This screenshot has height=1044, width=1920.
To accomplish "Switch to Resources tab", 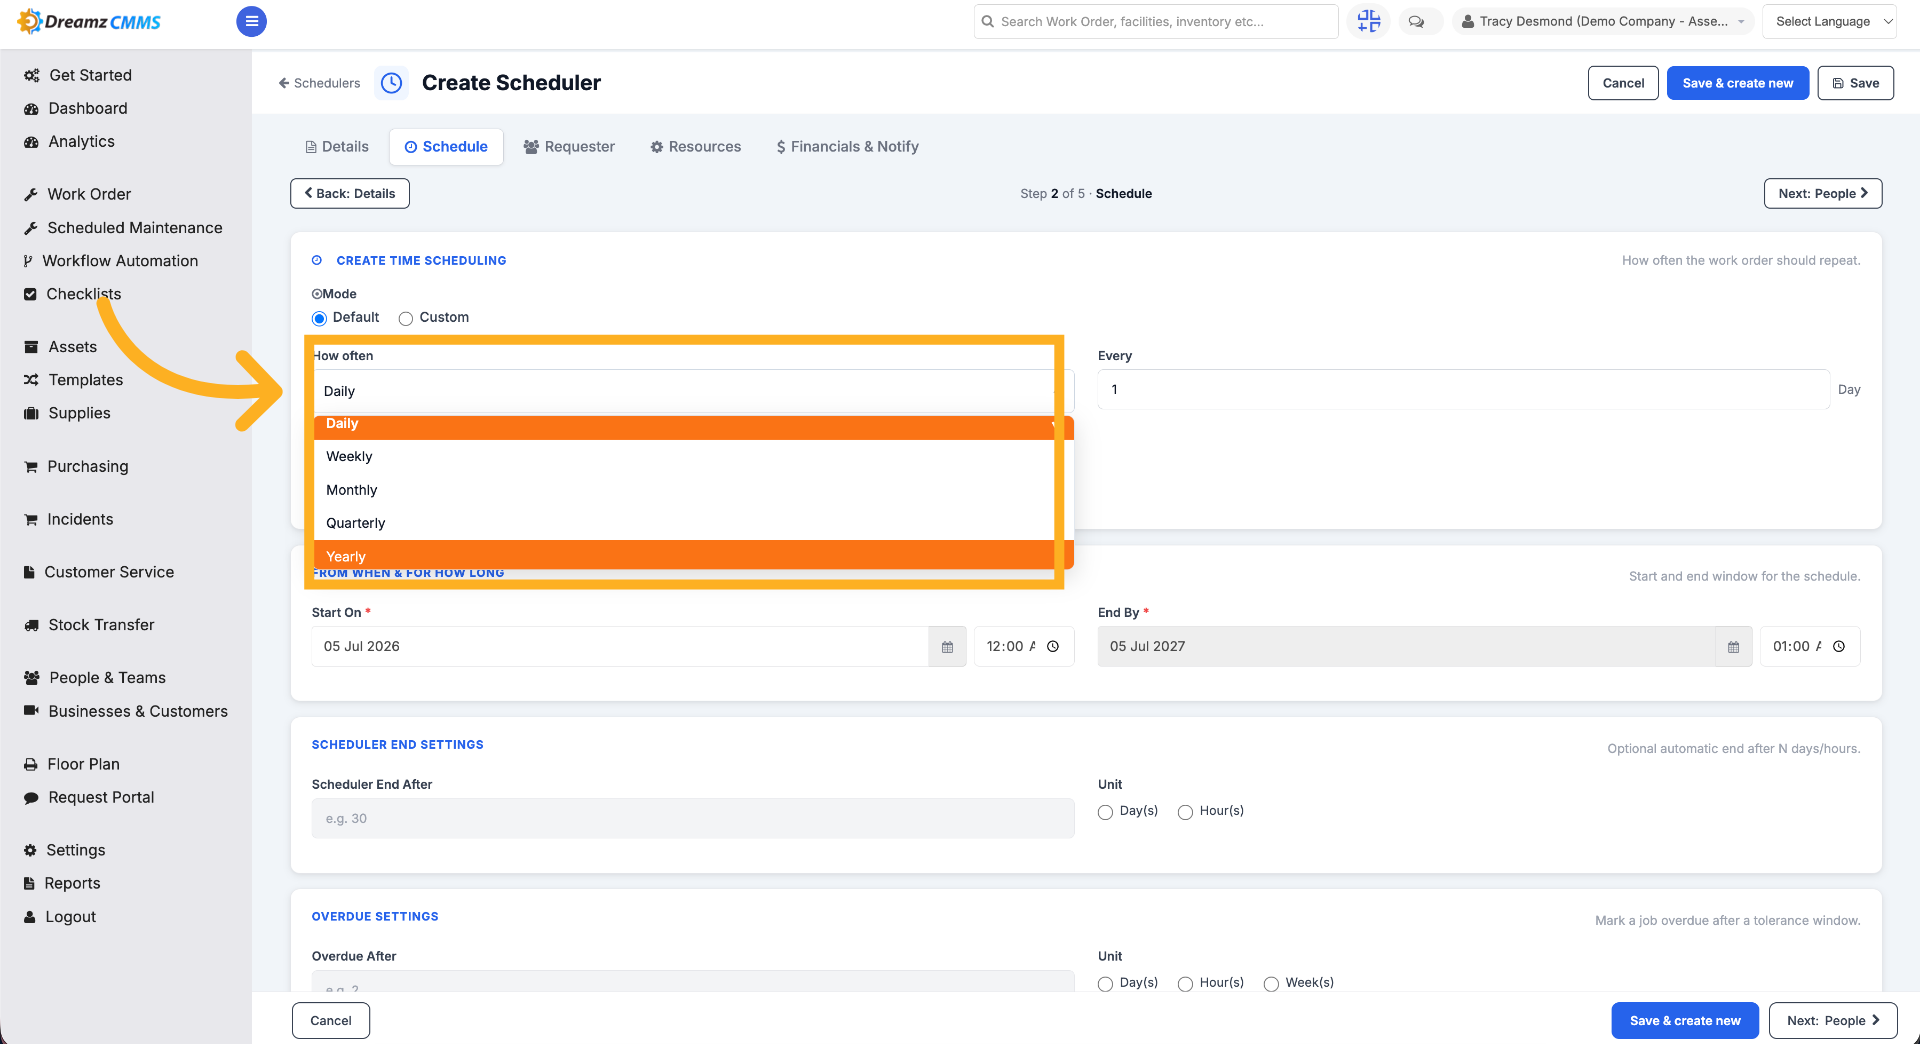I will click(x=696, y=147).
